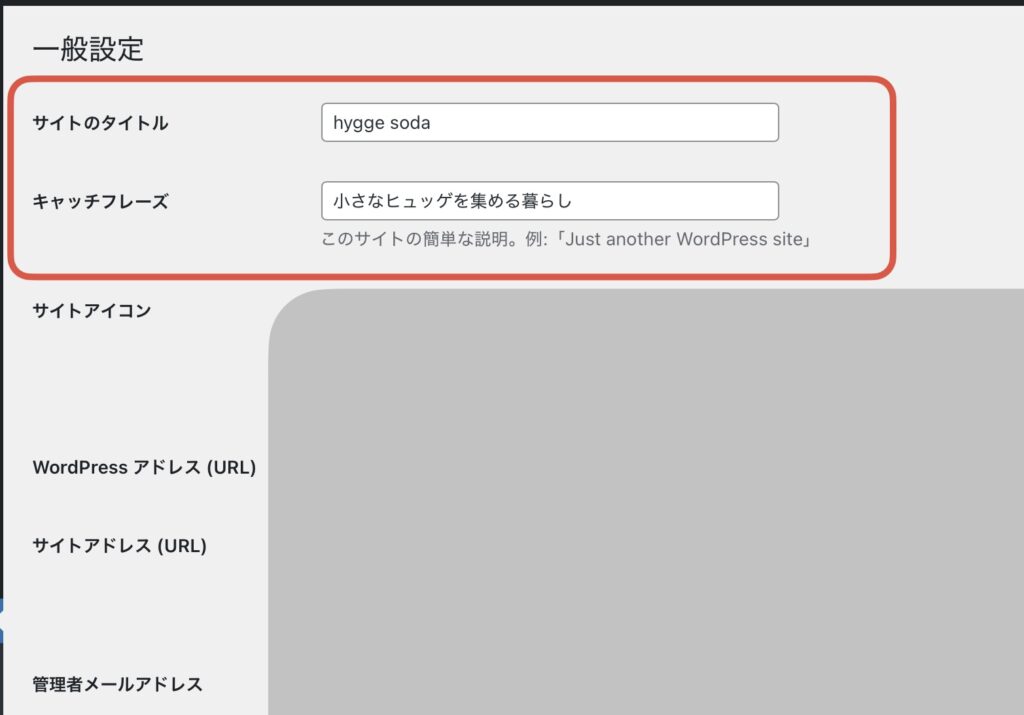
Task: Click the サイトのタイトル input field
Action: 550,122
